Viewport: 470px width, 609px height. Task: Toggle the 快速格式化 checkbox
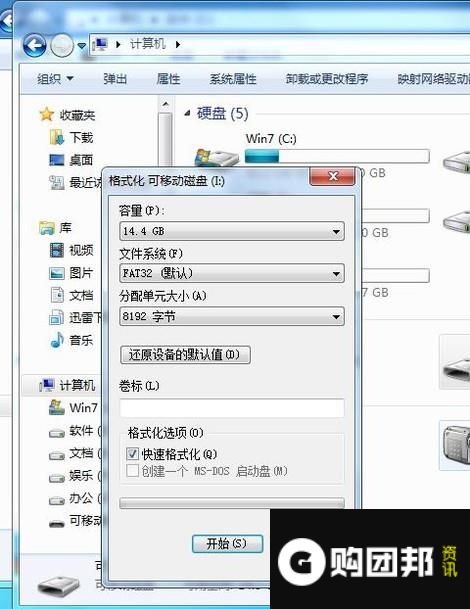pyautogui.click(x=132, y=453)
